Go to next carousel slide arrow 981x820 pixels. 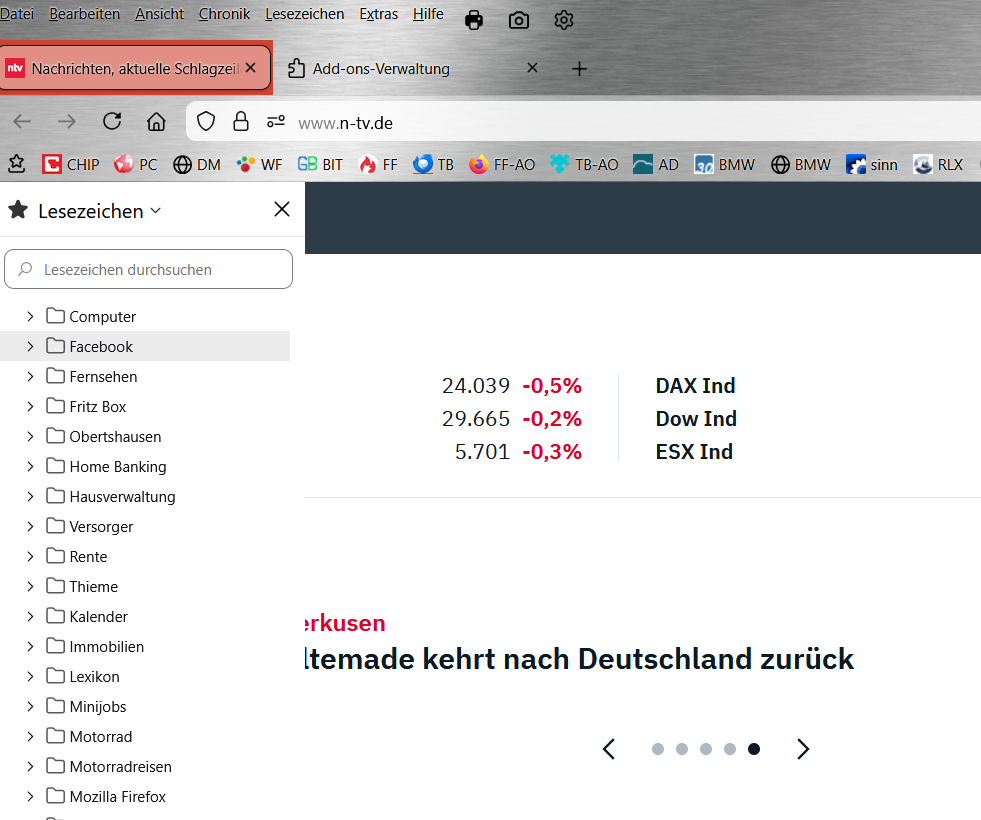(x=802, y=749)
